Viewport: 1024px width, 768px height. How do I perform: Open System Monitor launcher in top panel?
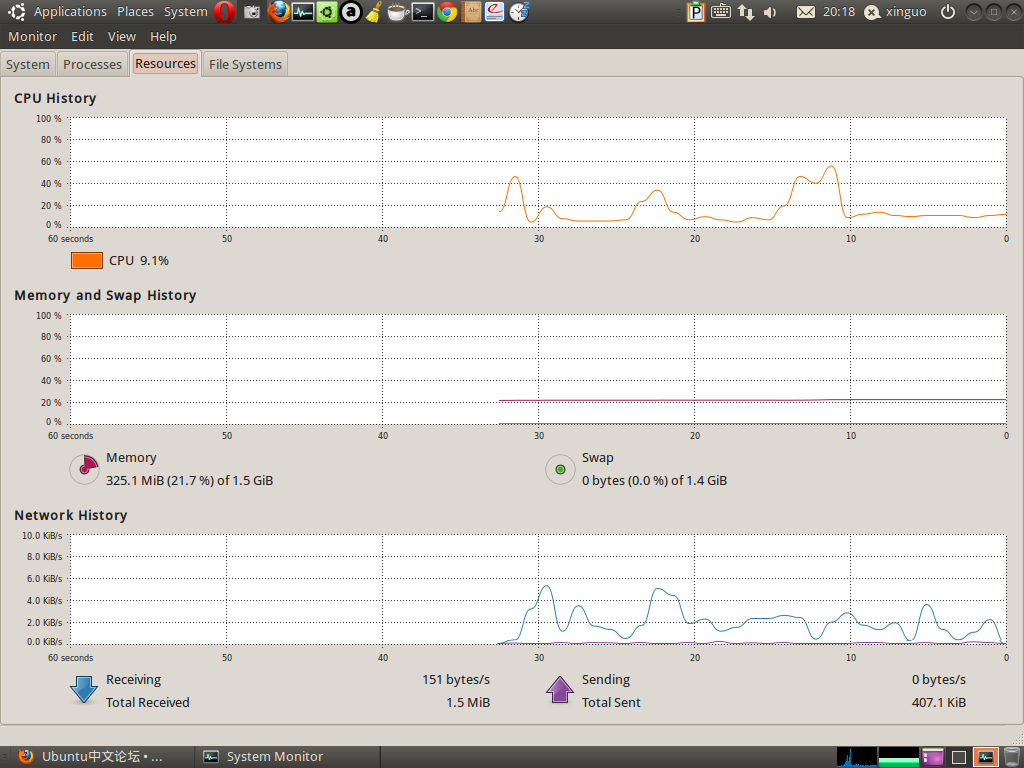click(x=303, y=12)
